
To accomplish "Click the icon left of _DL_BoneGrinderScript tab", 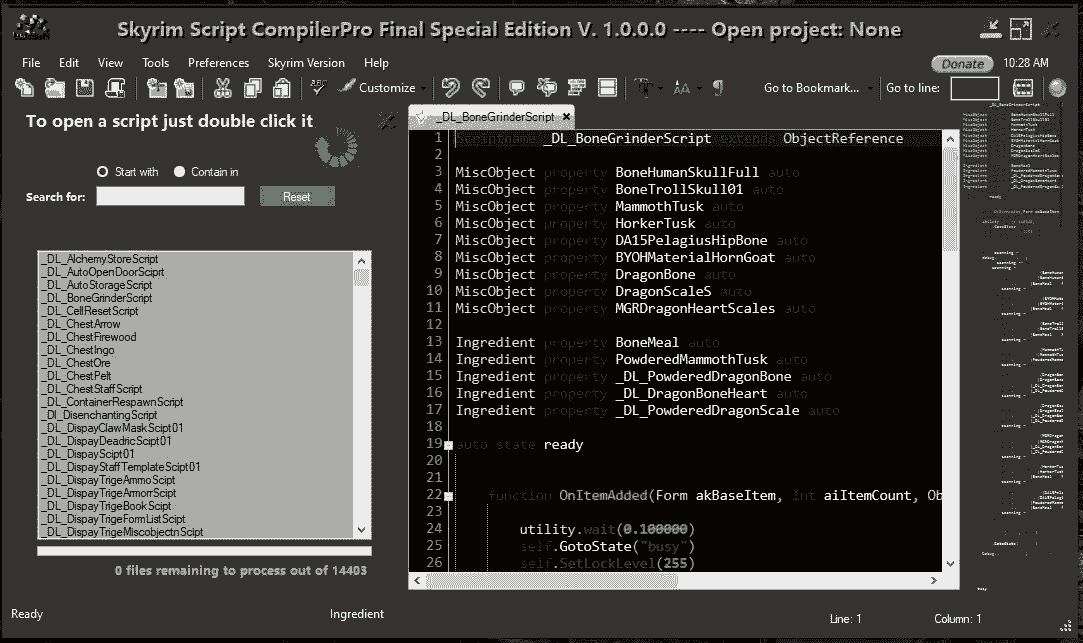I will pos(421,117).
